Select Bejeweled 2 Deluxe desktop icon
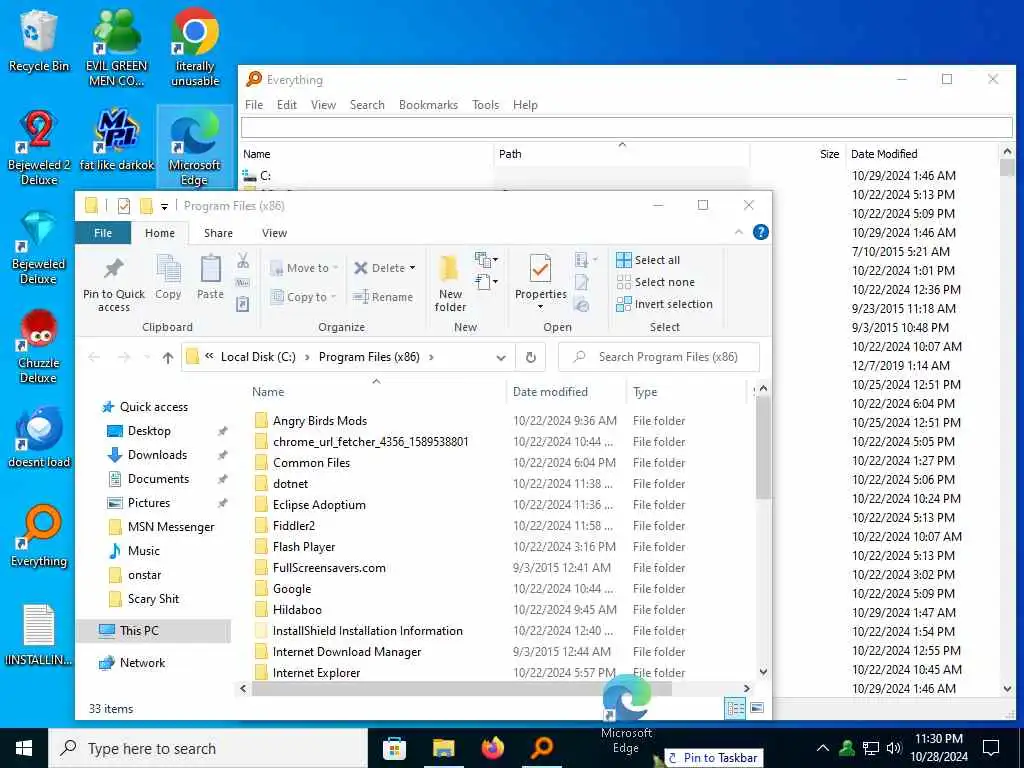Viewport: 1024px width, 768px height. pos(39,148)
